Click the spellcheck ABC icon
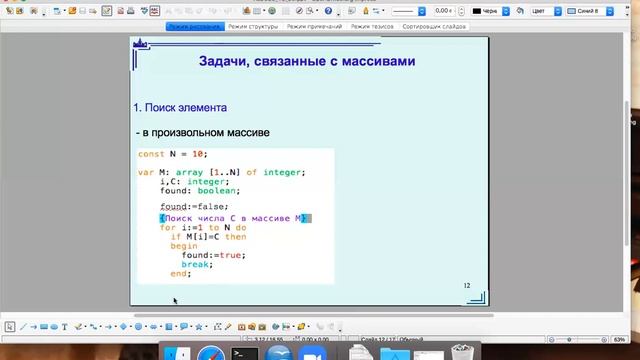 (154, 11)
